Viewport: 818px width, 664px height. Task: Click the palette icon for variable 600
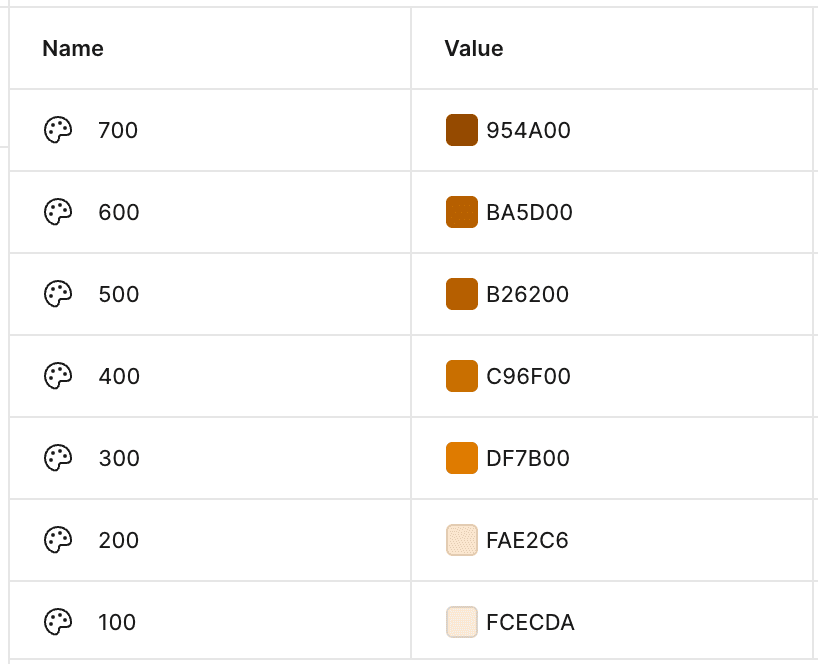pyautogui.click(x=58, y=212)
